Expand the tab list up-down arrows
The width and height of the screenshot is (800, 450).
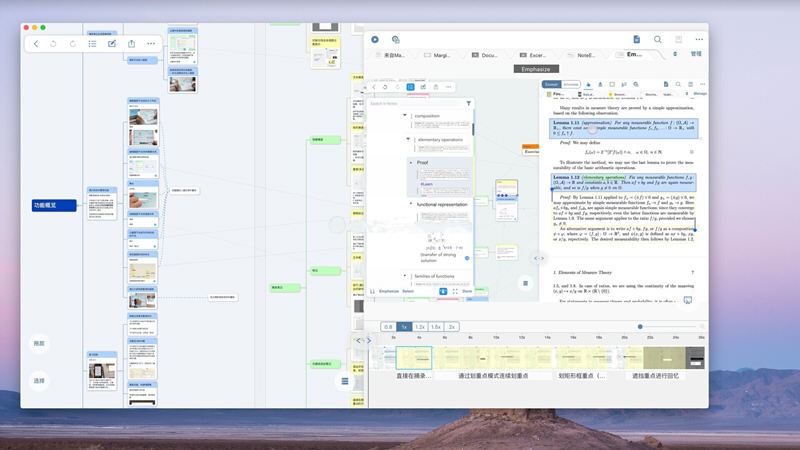point(675,54)
